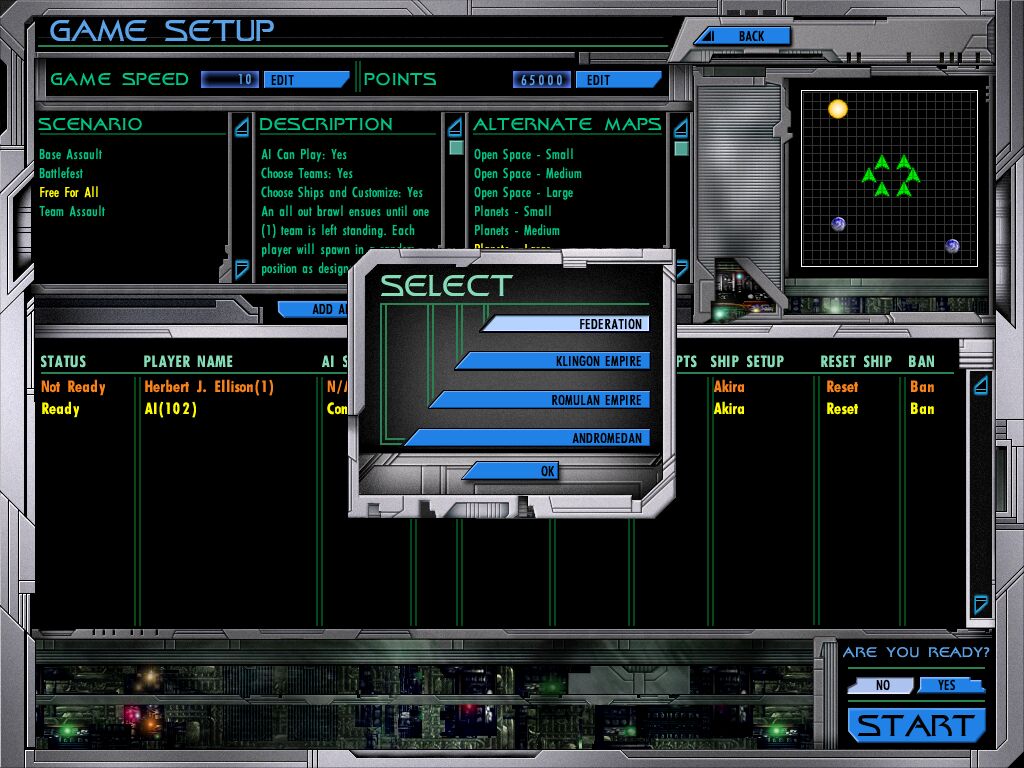This screenshot has height=768, width=1024.
Task: Click the game speed field showing 10
Action: pyautogui.click(x=230, y=80)
